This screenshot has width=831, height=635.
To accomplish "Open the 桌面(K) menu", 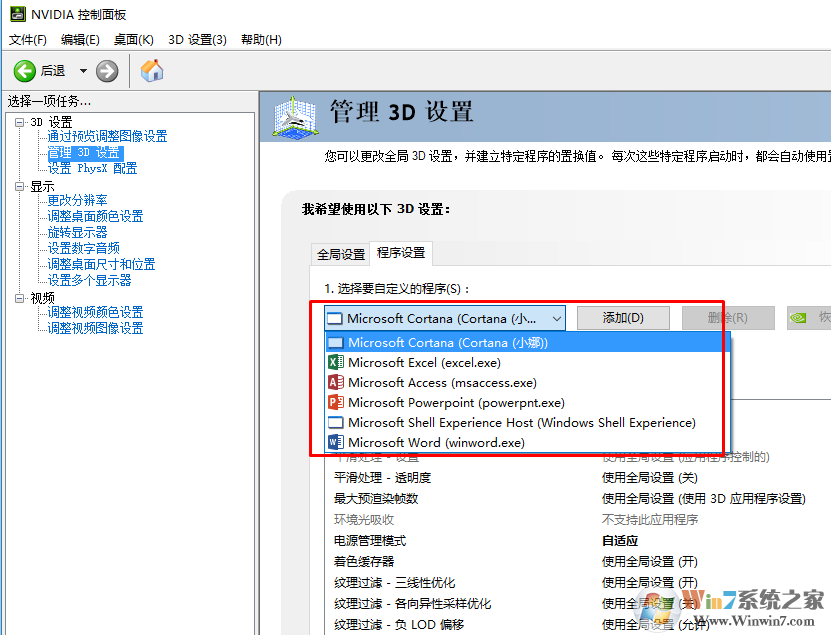I will click(134, 40).
